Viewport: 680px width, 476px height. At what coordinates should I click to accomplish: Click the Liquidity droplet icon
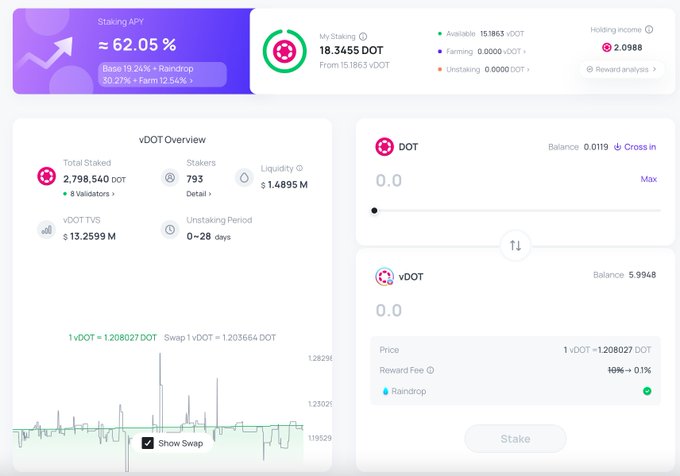(244, 177)
